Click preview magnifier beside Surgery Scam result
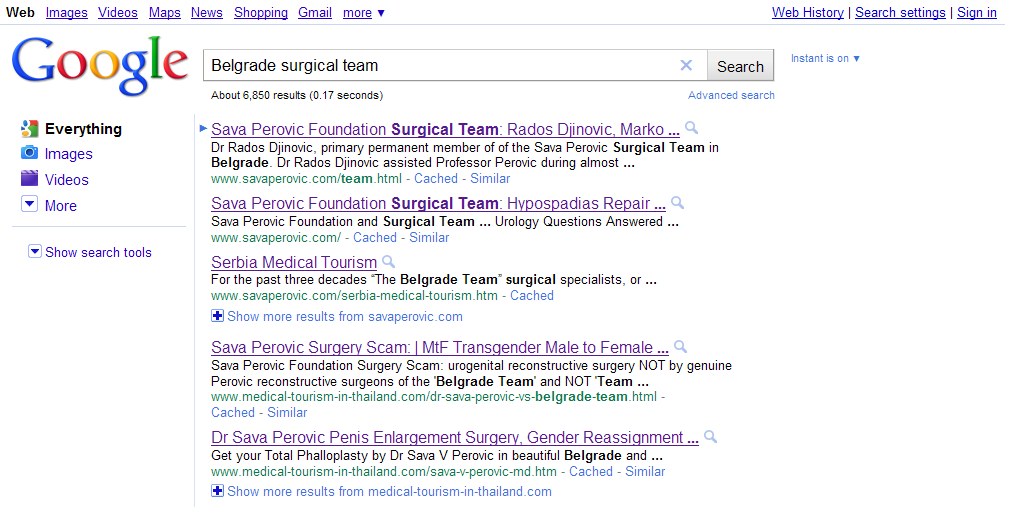The width and height of the screenshot is (1010, 507). pos(681,347)
